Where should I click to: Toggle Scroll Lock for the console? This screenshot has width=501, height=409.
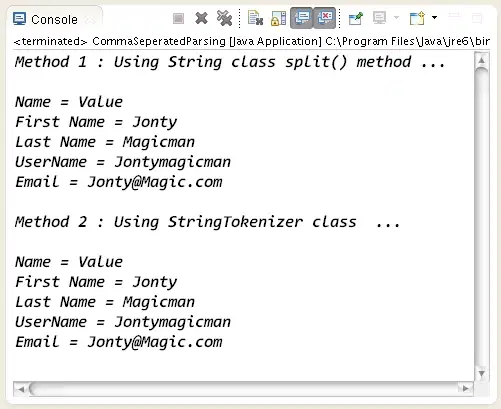[x=278, y=18]
